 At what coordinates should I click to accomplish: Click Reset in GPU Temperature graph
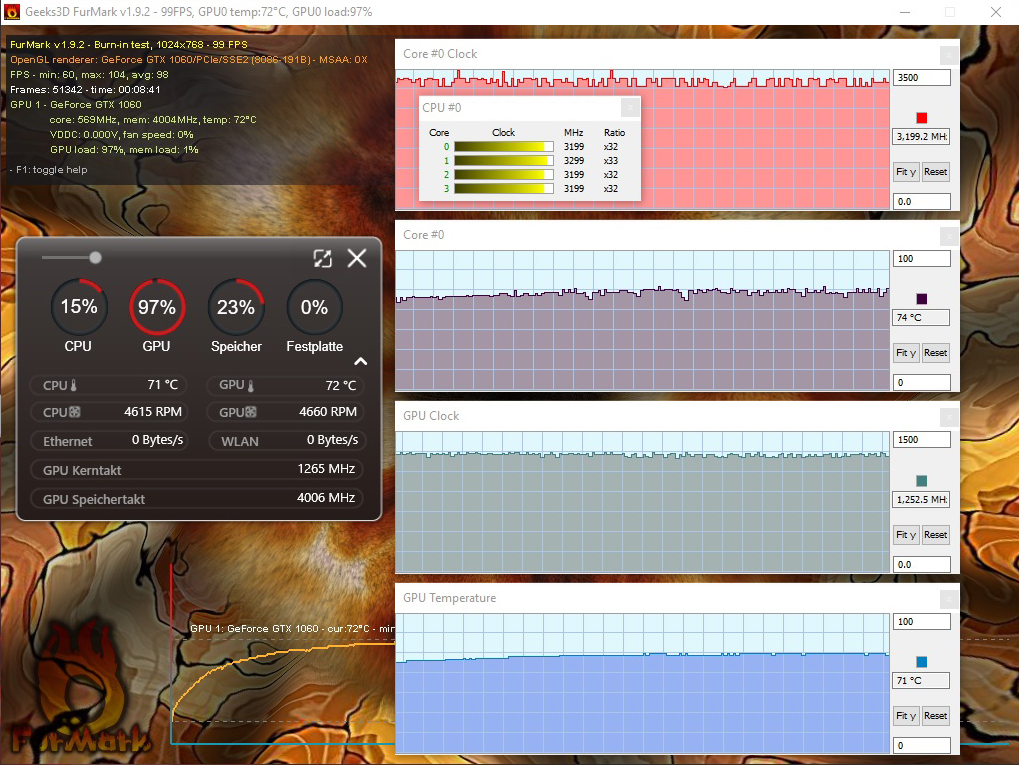pos(935,716)
